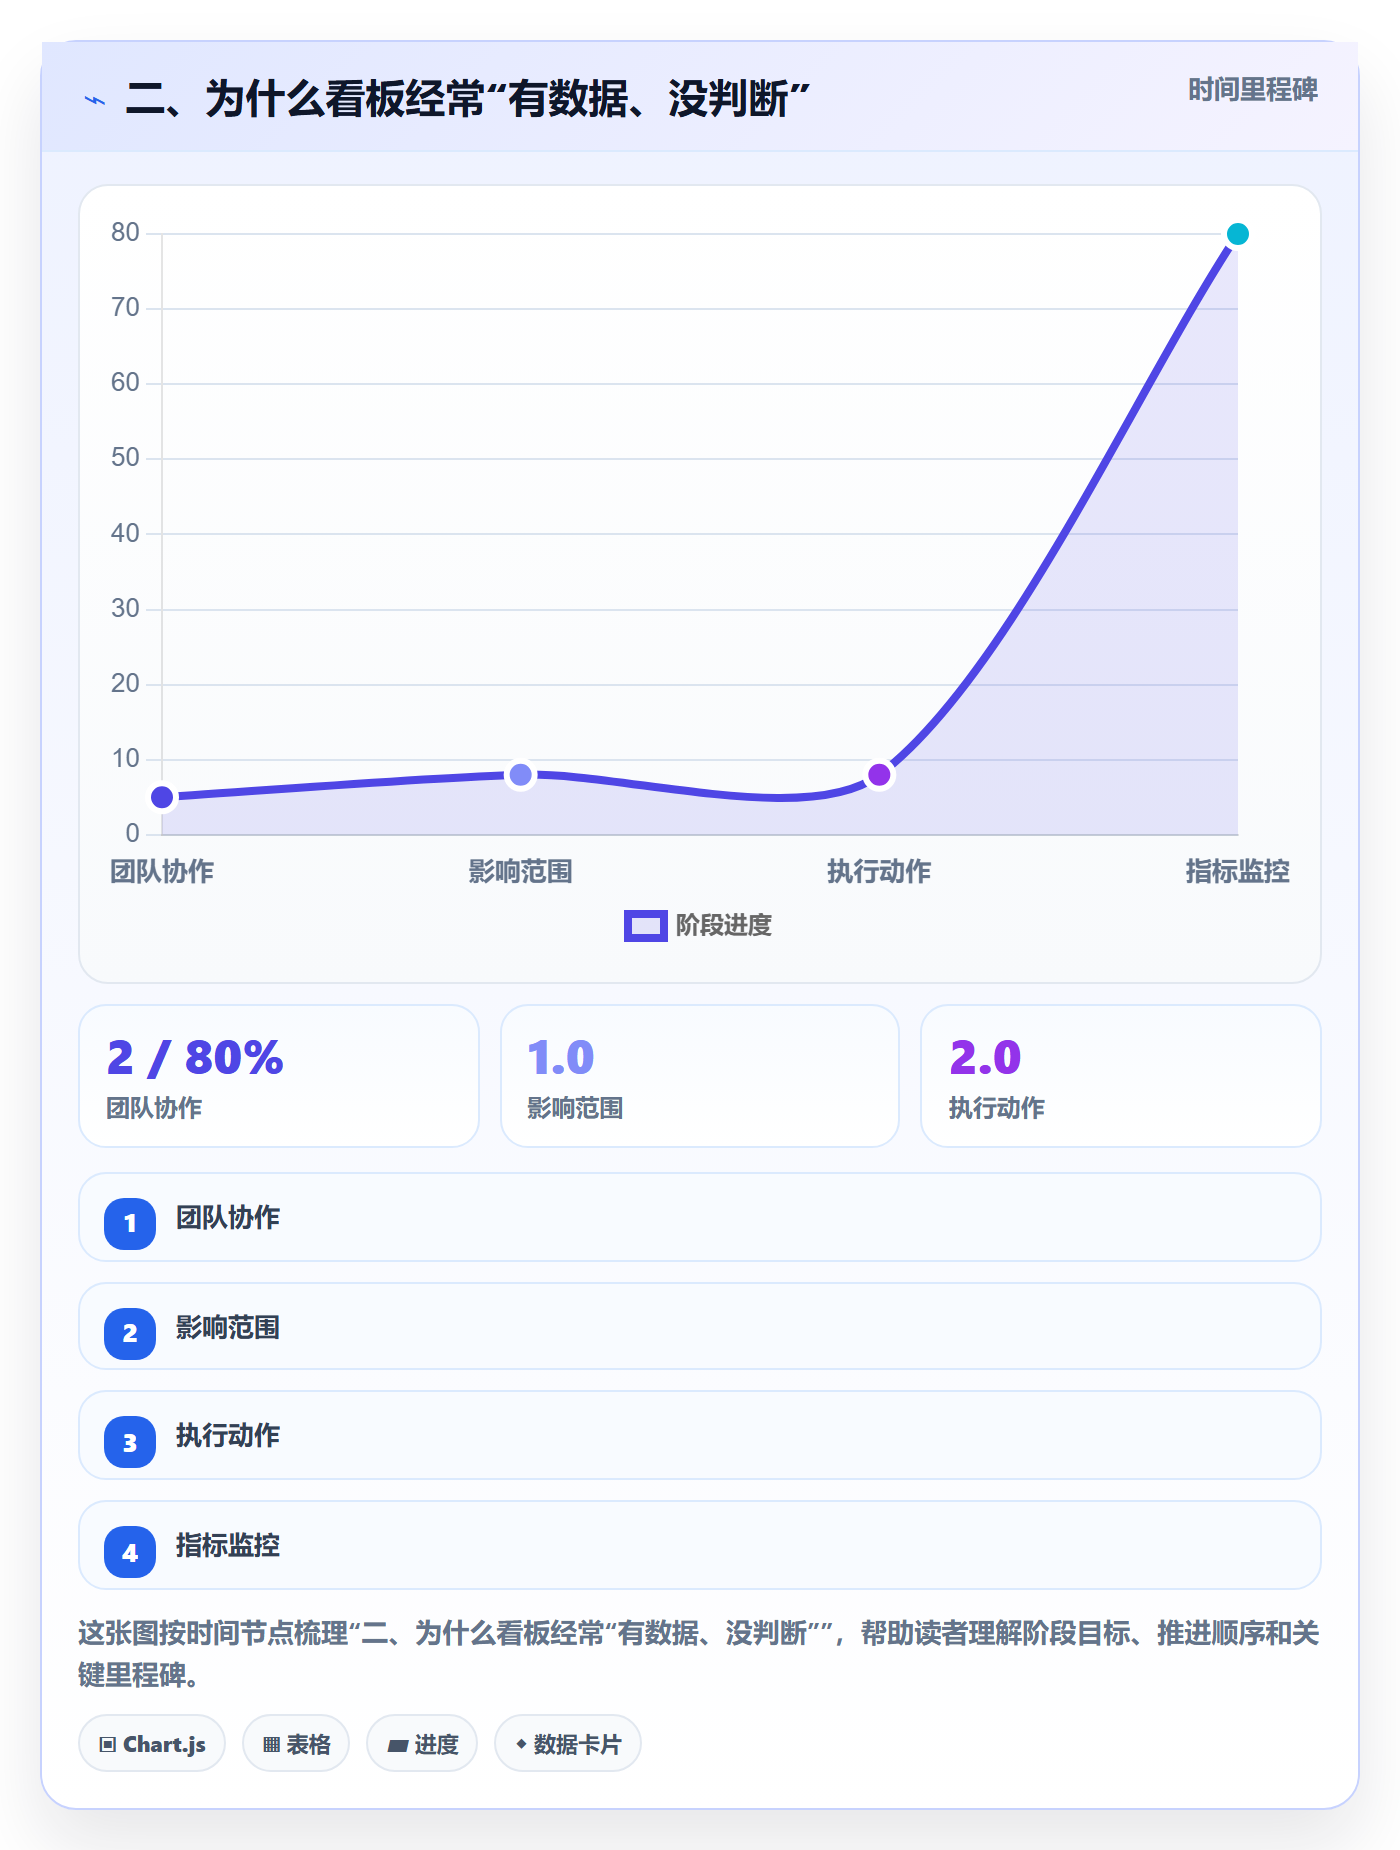Click the 指标监控 x-axis label

[x=1237, y=872]
